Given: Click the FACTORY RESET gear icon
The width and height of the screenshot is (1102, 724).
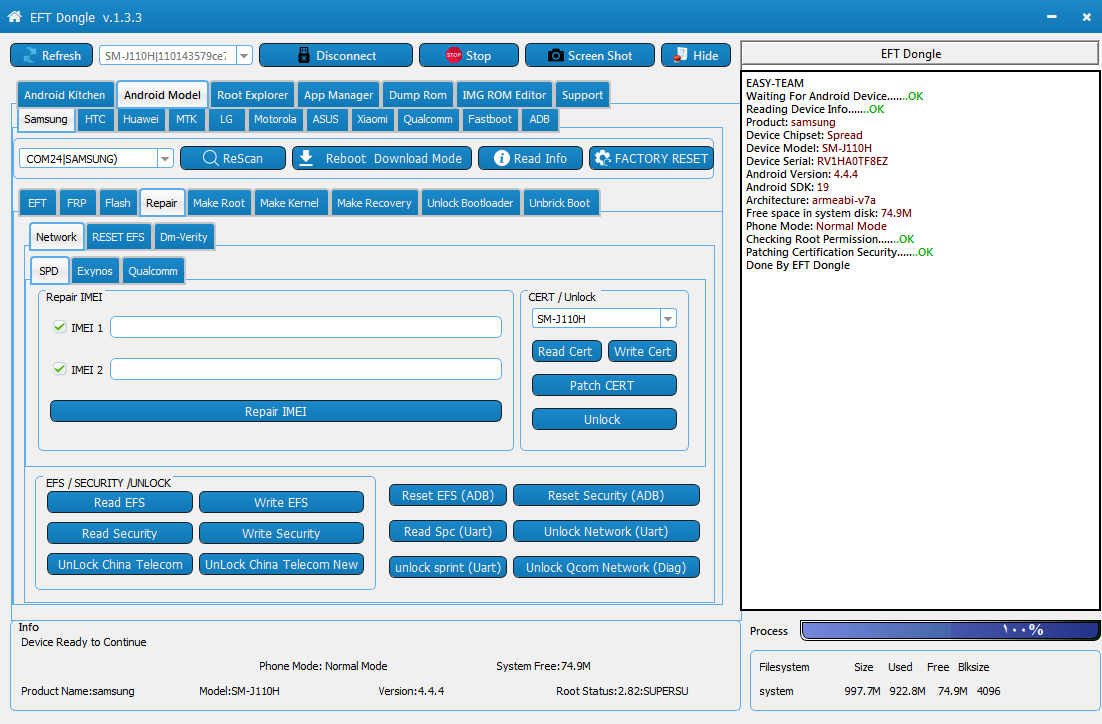Looking at the screenshot, I should [x=602, y=158].
